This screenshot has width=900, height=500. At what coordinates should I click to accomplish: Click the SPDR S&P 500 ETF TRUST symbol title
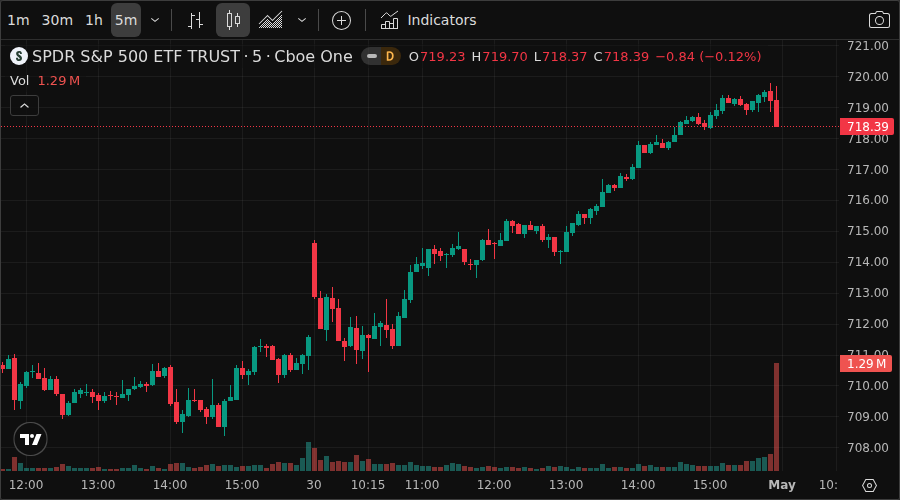tap(192, 56)
